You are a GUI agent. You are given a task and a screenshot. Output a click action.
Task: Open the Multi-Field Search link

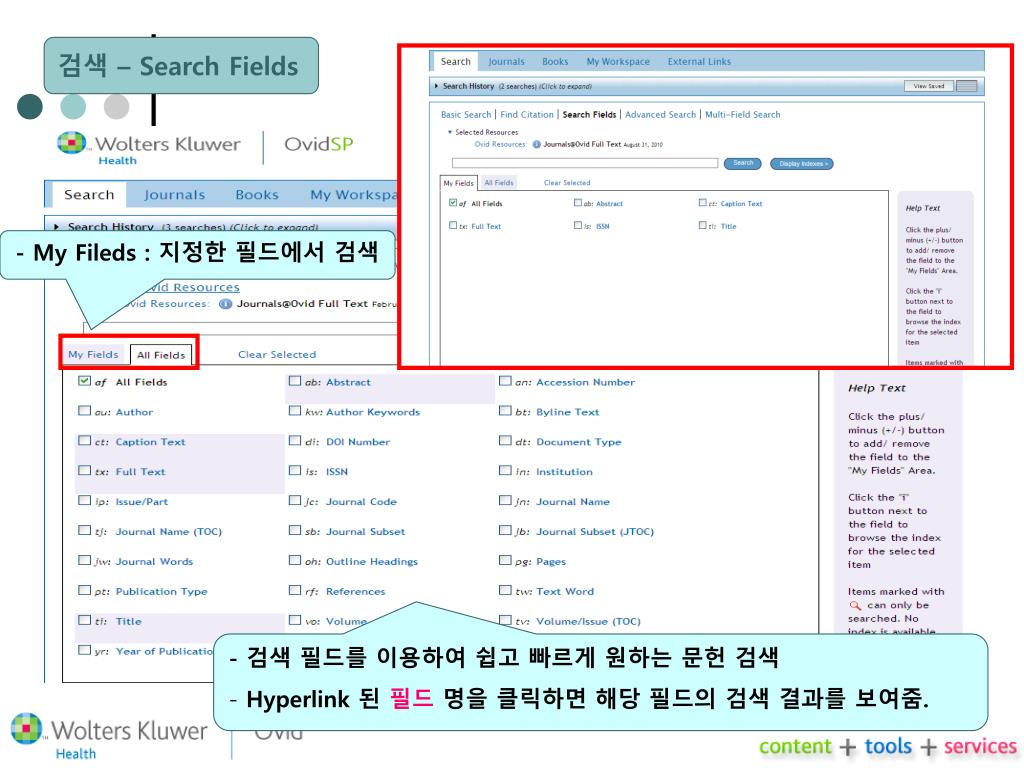coord(743,114)
